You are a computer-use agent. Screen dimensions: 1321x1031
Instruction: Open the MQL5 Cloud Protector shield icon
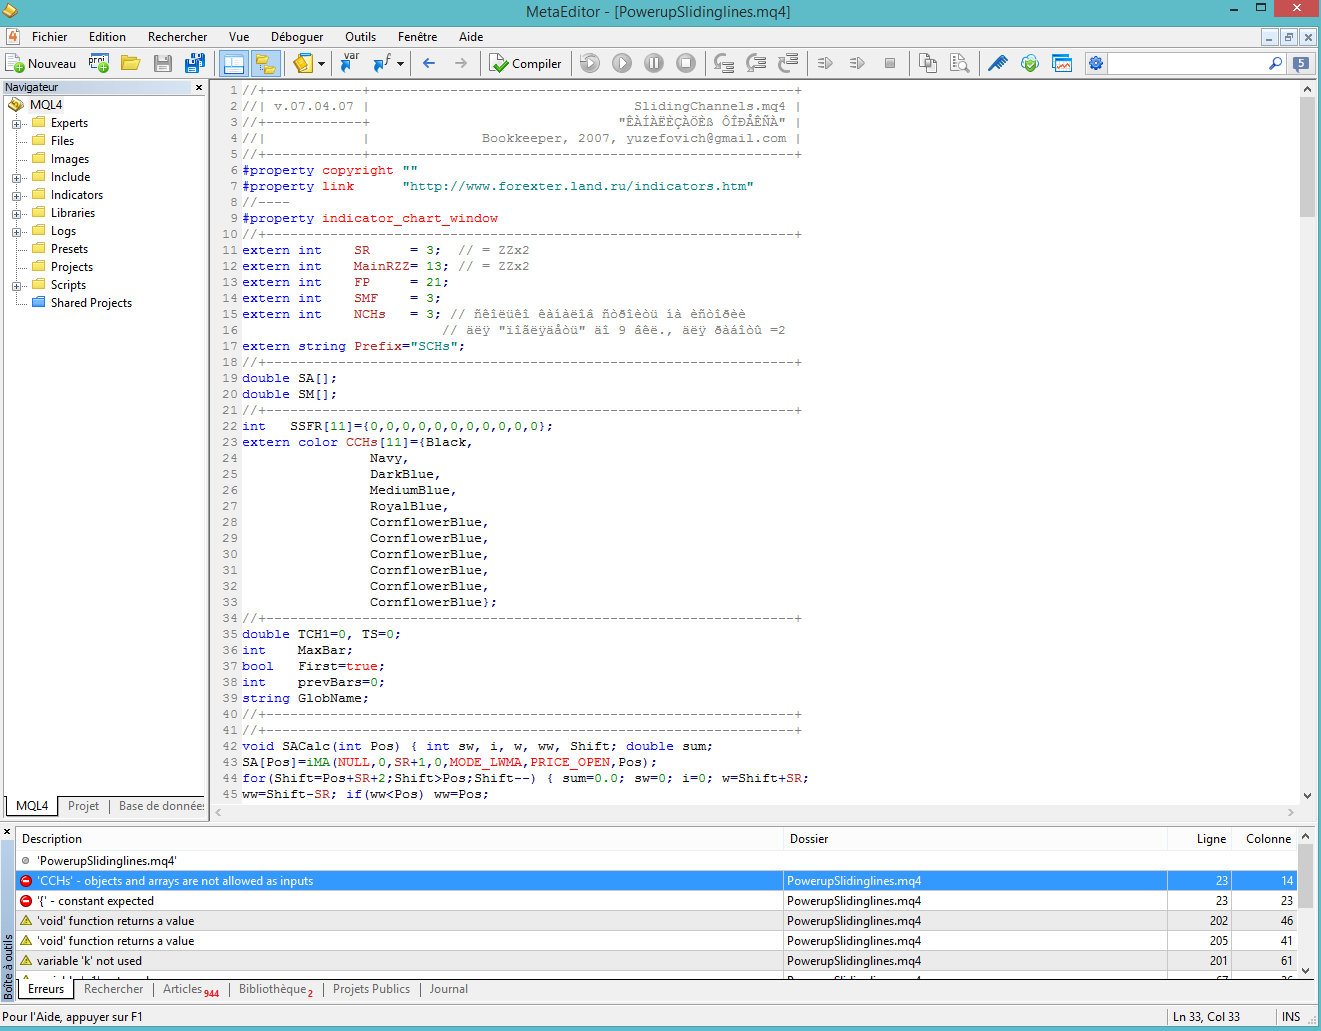pos(1029,64)
